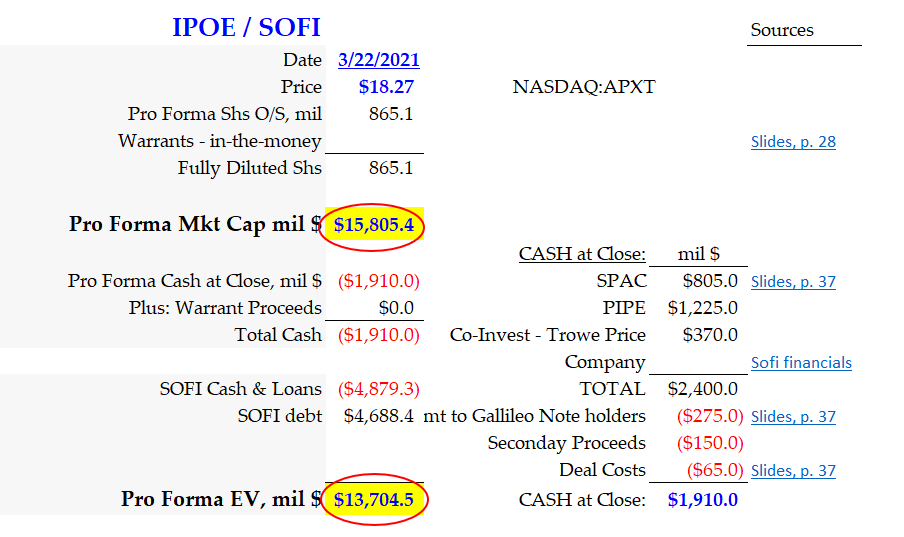Viewport: 904px width, 537px height.
Task: Click the Sources header cell
Action: (782, 30)
